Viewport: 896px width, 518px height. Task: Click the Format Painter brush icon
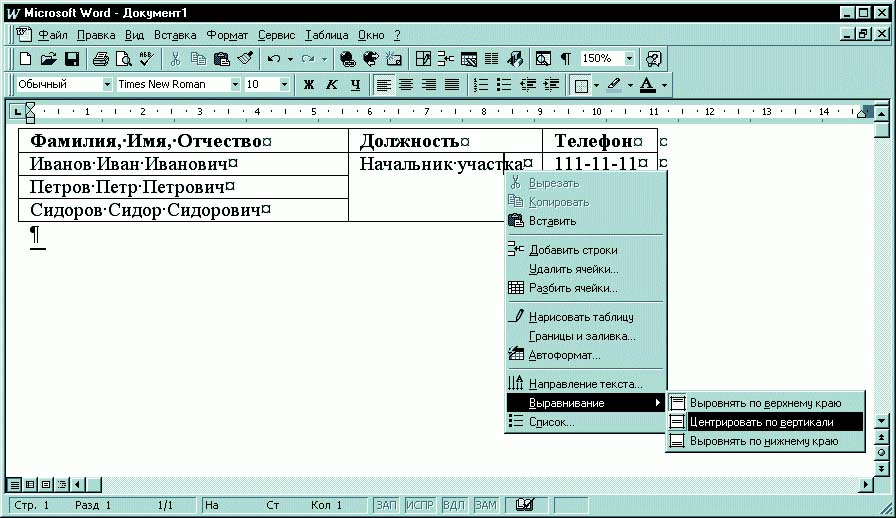point(245,59)
